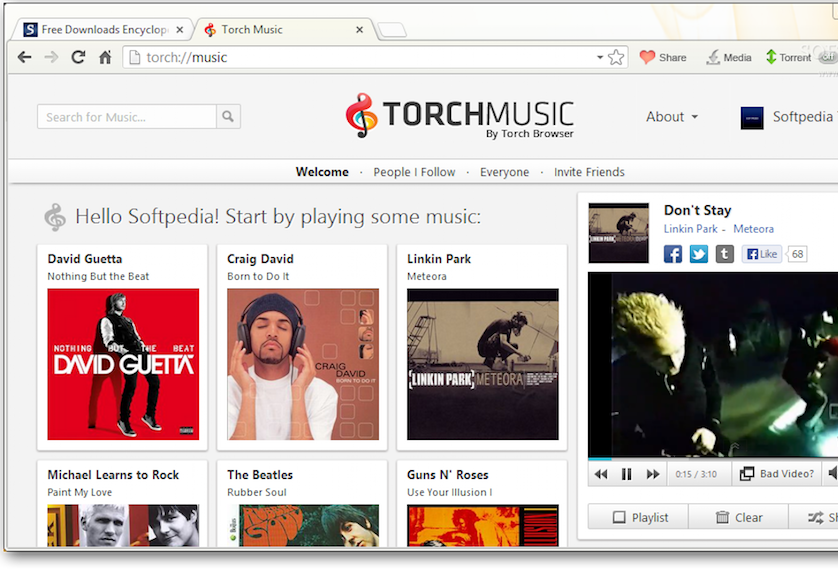Click the music search magnifier button
The height and width of the screenshot is (570, 838).
(x=228, y=116)
